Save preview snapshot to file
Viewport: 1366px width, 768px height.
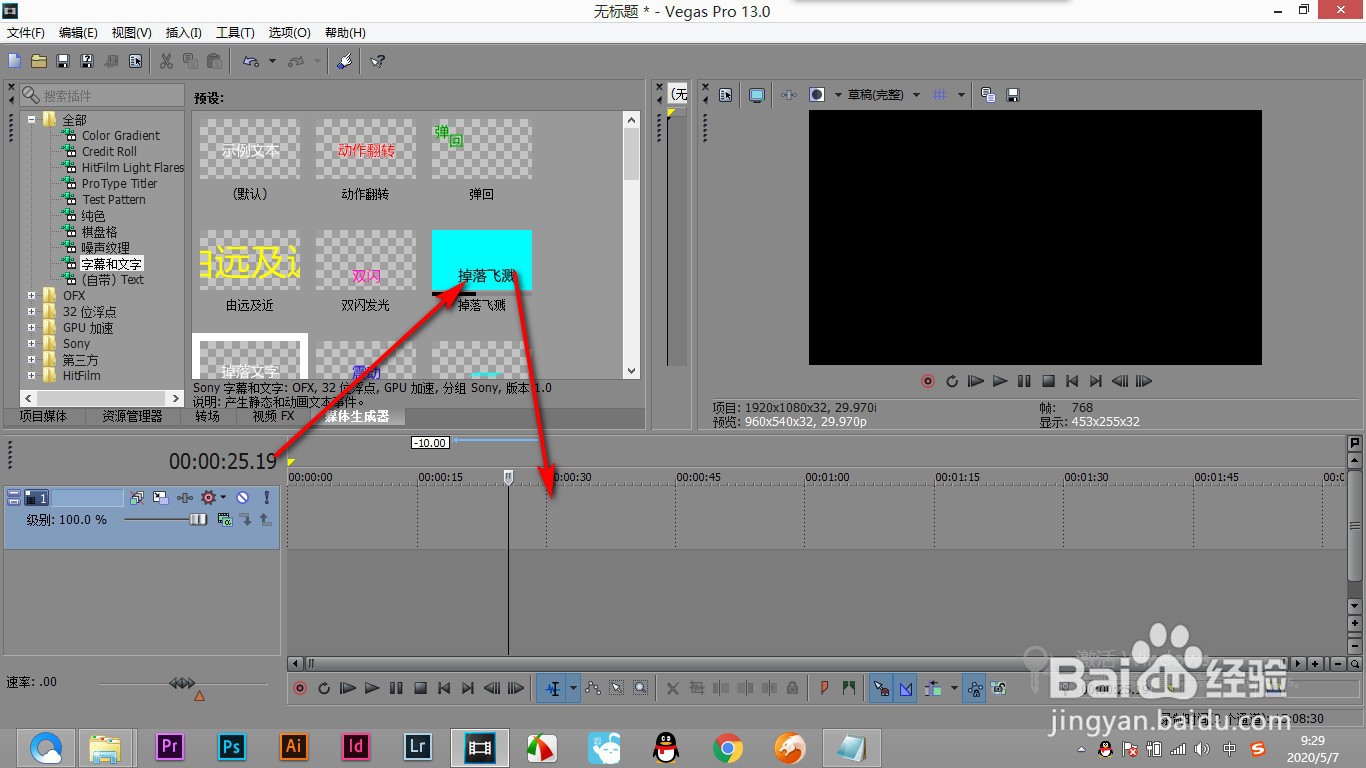click(1012, 95)
